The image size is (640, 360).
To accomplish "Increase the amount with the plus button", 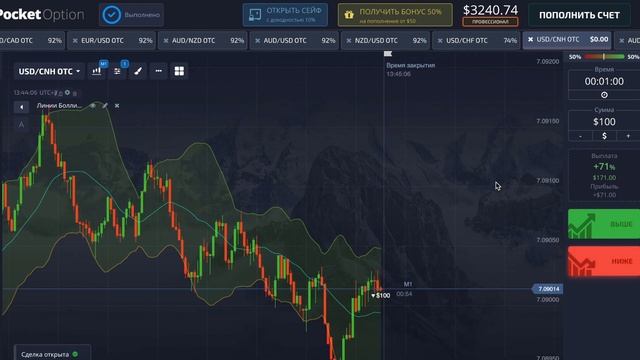I will [628, 136].
